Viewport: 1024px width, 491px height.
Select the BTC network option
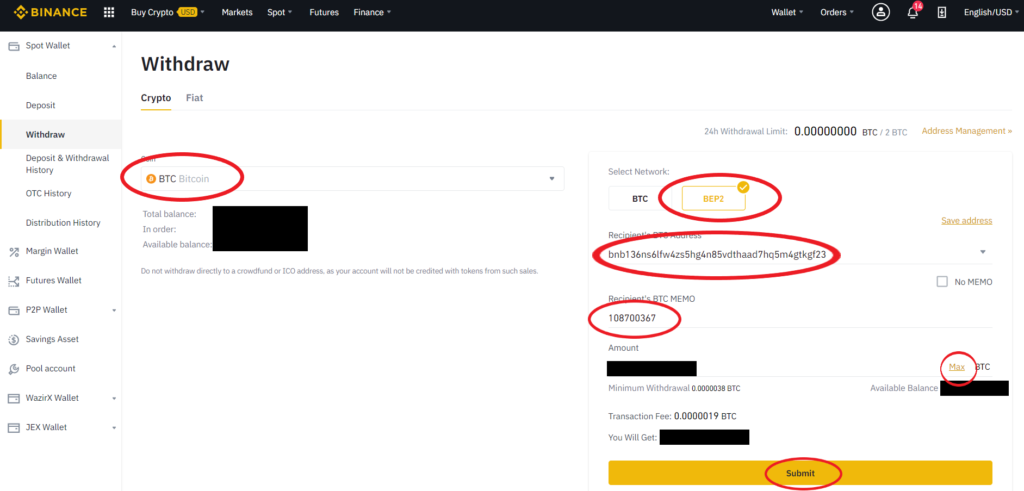point(640,198)
